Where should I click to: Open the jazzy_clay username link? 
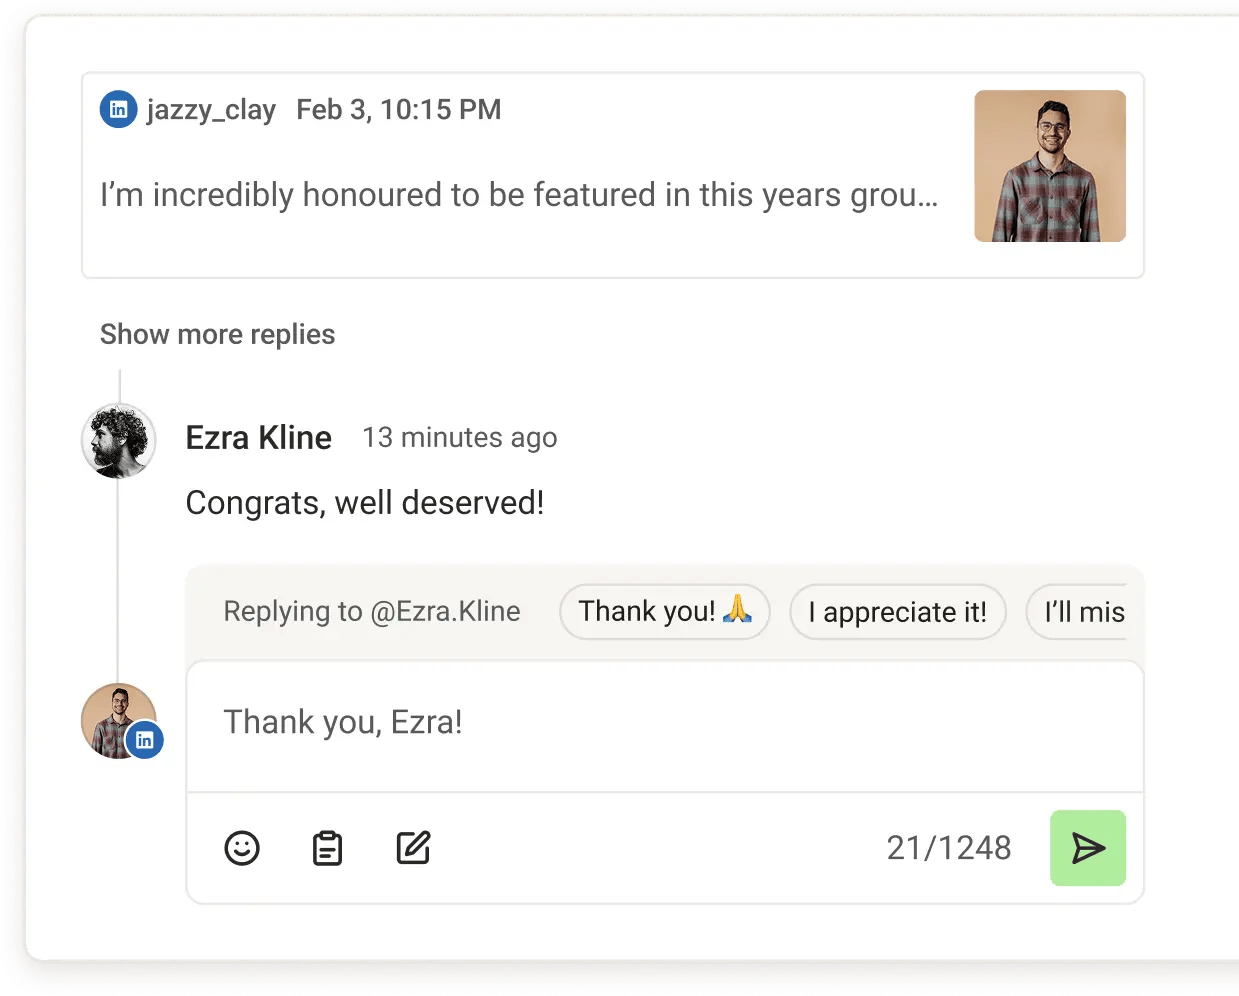click(x=211, y=109)
